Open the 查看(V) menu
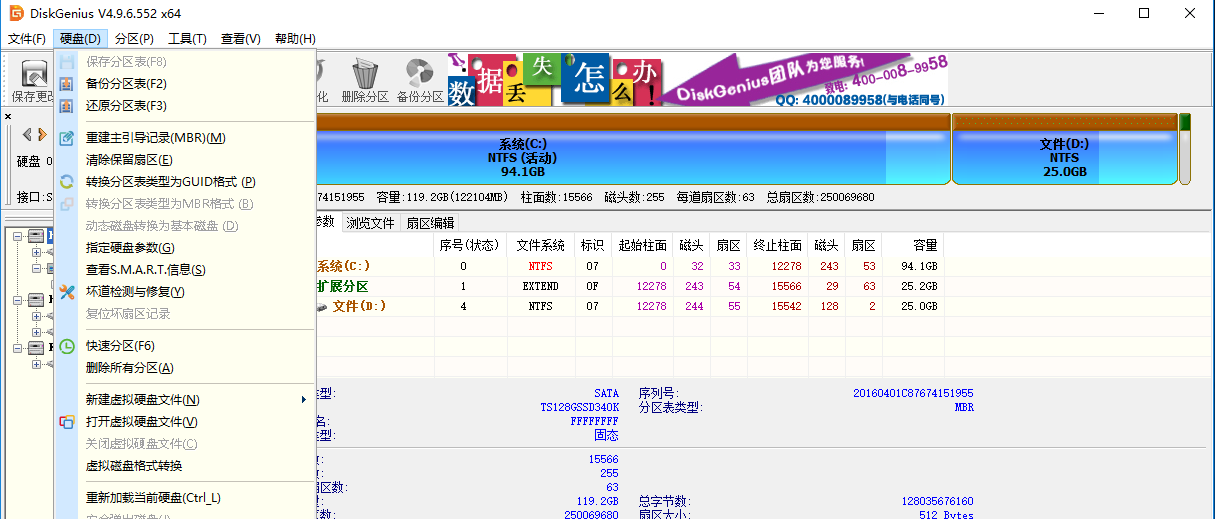The image size is (1215, 519). [x=241, y=39]
